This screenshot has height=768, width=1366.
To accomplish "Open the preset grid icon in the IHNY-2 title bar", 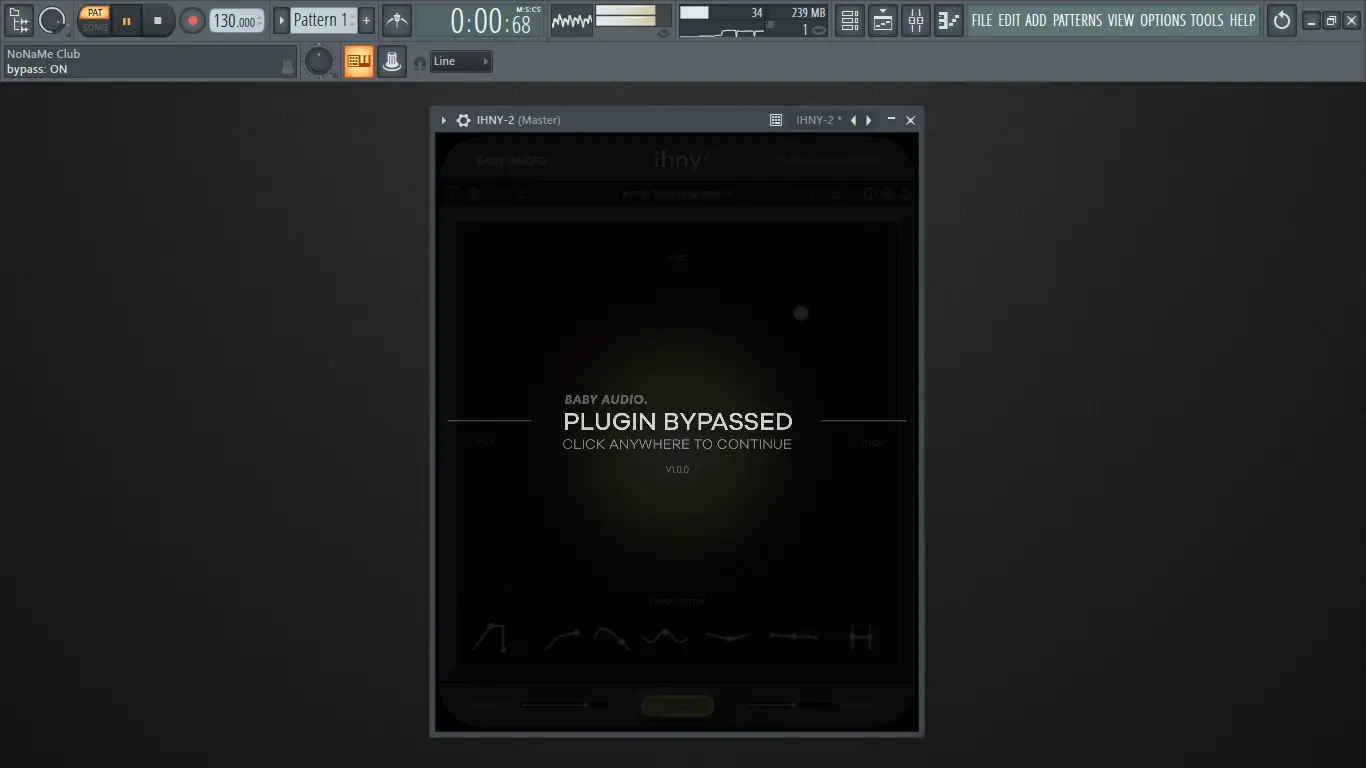I will 776,120.
